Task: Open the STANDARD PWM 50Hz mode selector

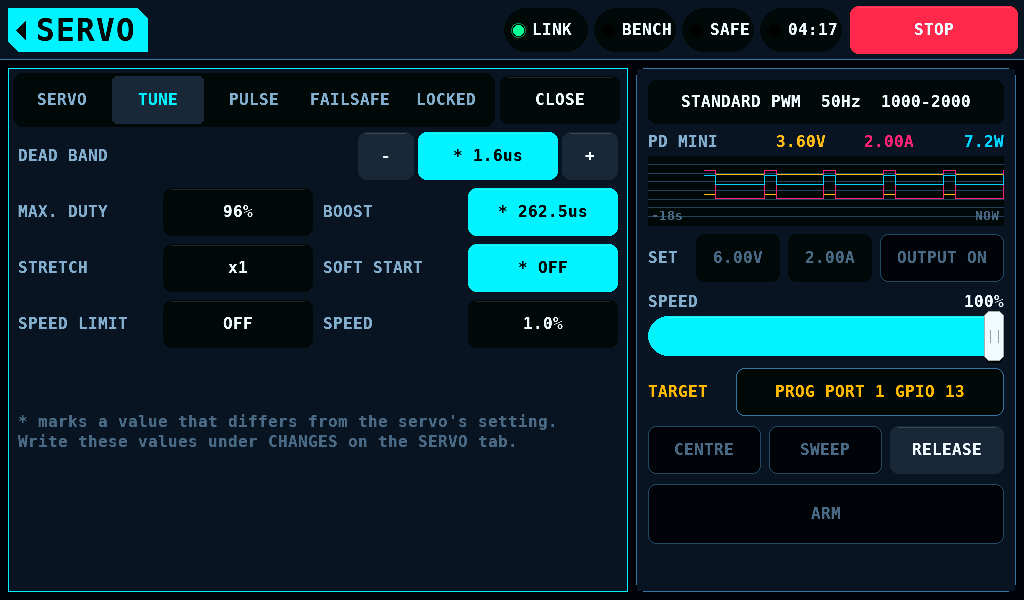Action: tap(825, 102)
